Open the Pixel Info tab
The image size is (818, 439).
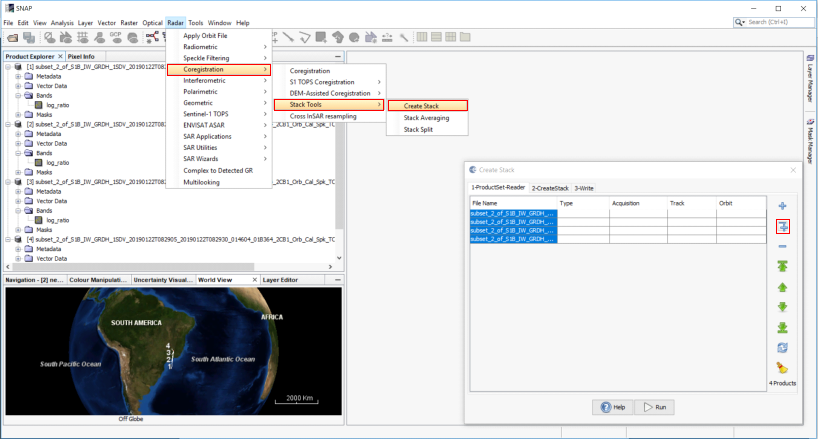pos(81,57)
